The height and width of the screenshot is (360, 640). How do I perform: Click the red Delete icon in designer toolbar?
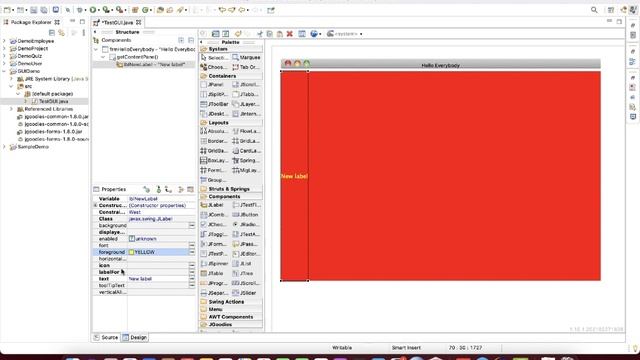290,34
